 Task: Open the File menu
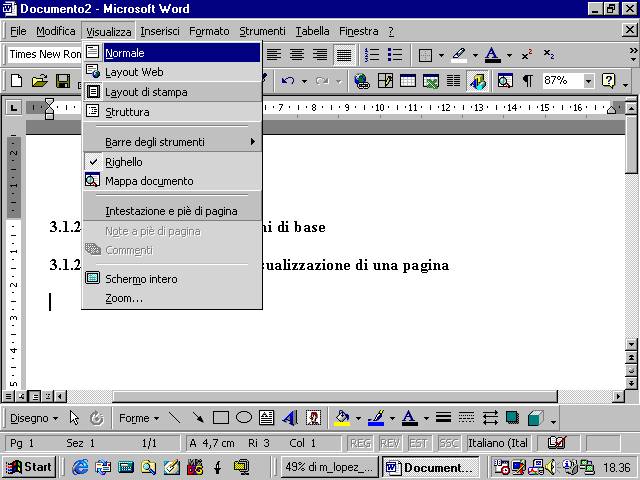pyautogui.click(x=18, y=31)
